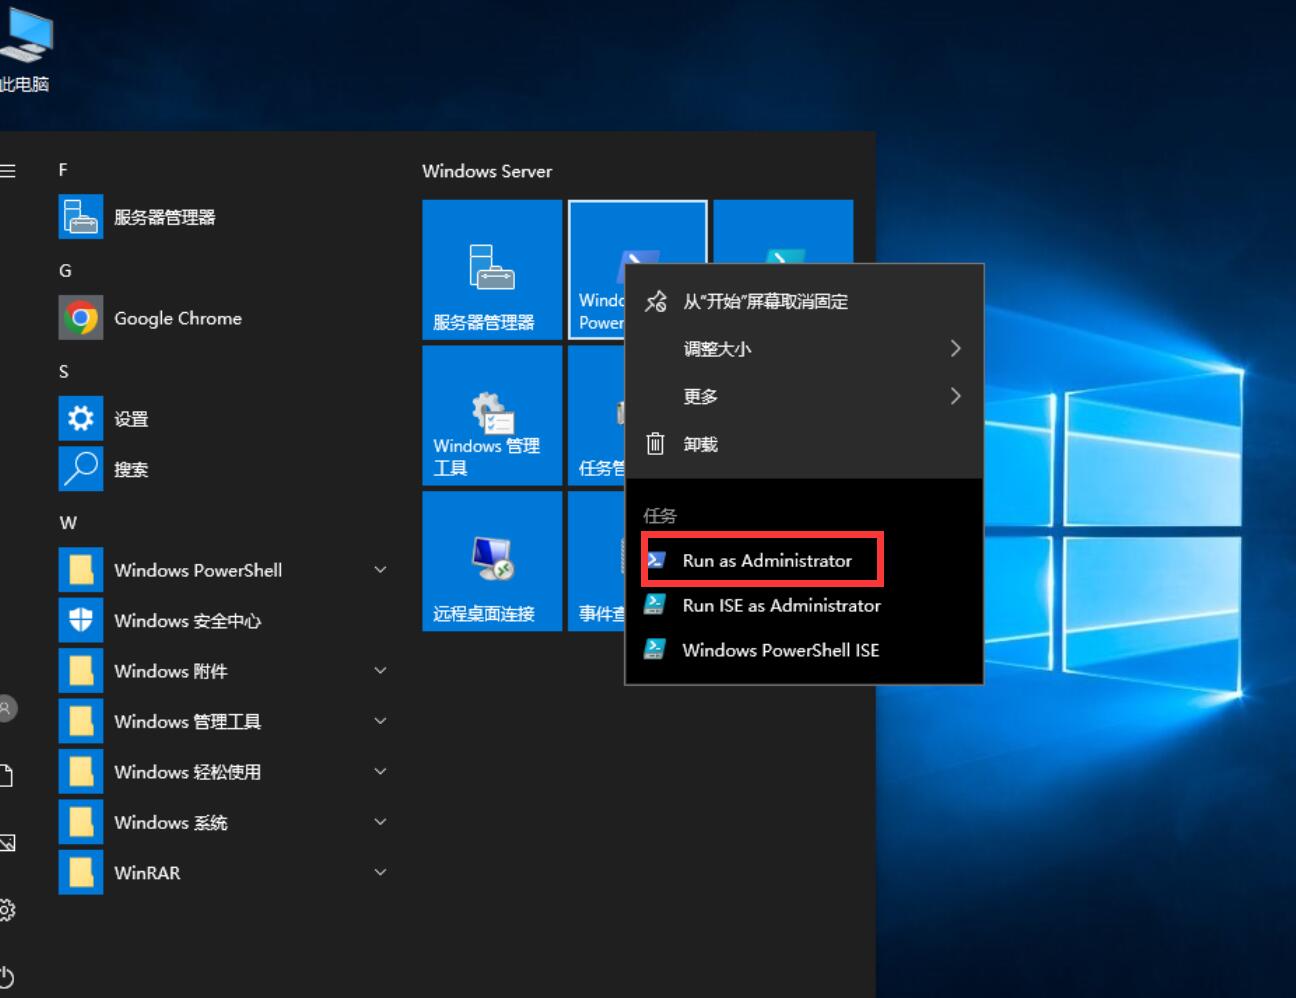Select Run as Administrator

766,561
